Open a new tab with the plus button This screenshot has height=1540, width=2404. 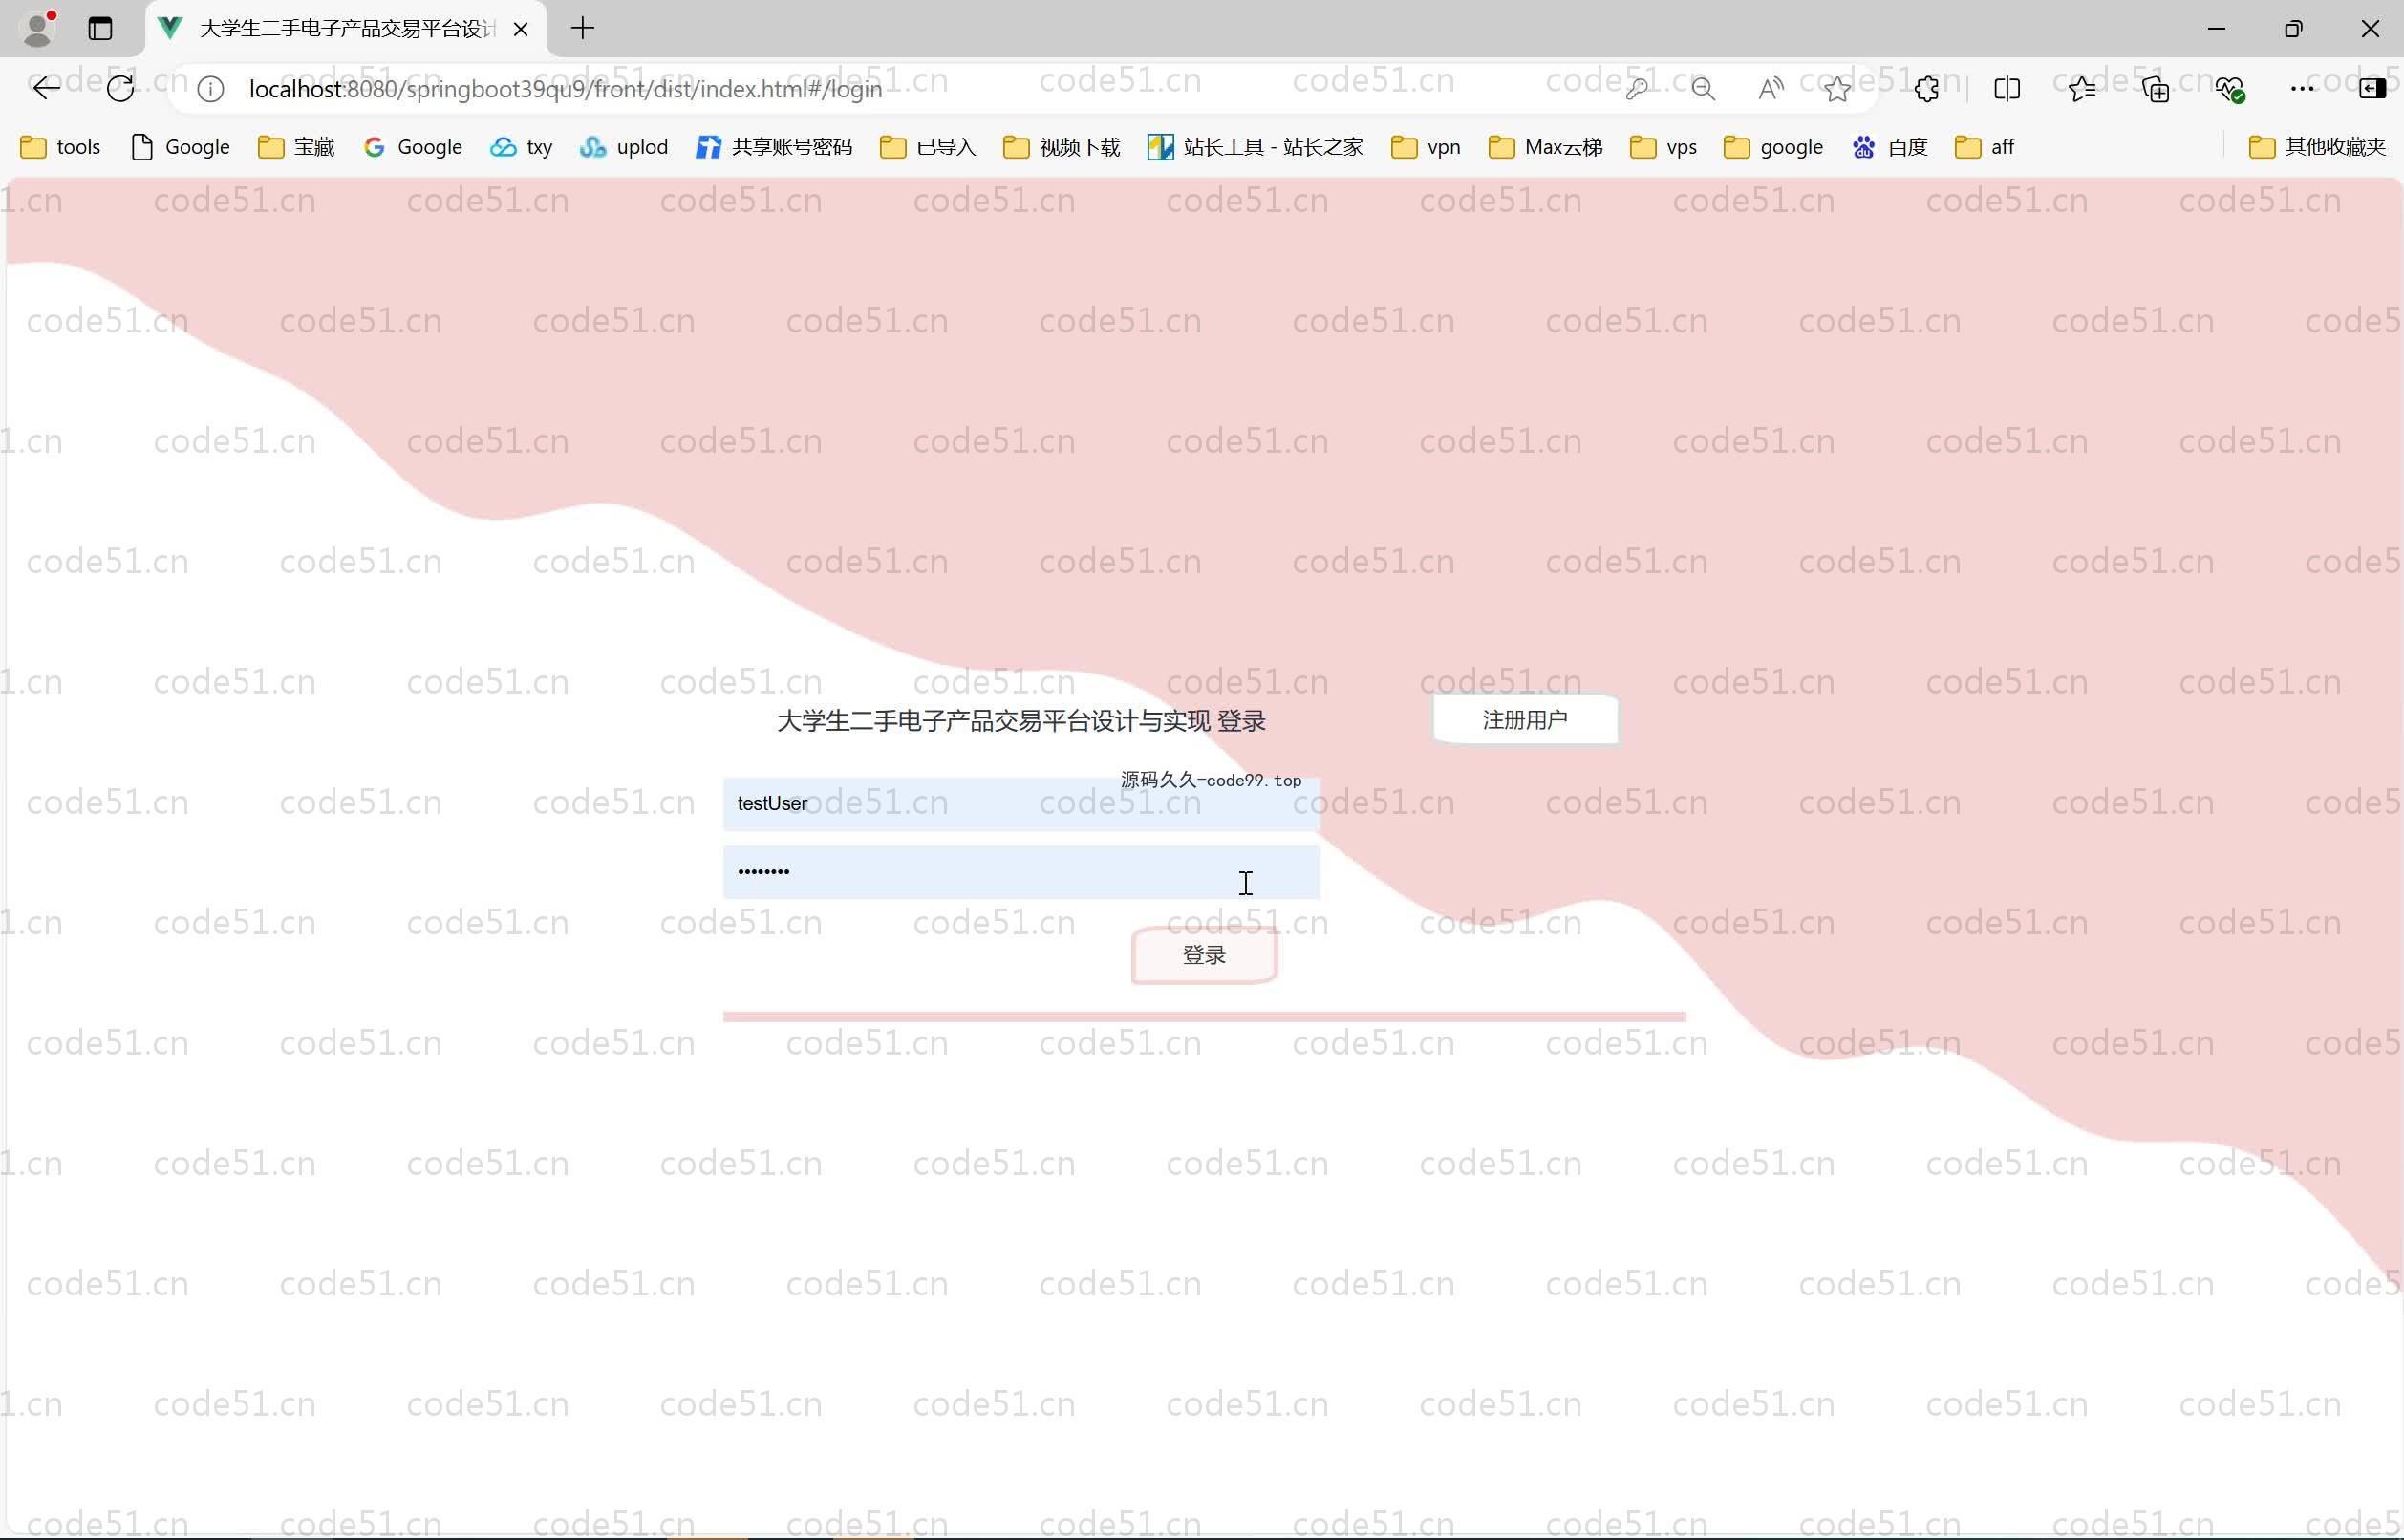click(582, 28)
